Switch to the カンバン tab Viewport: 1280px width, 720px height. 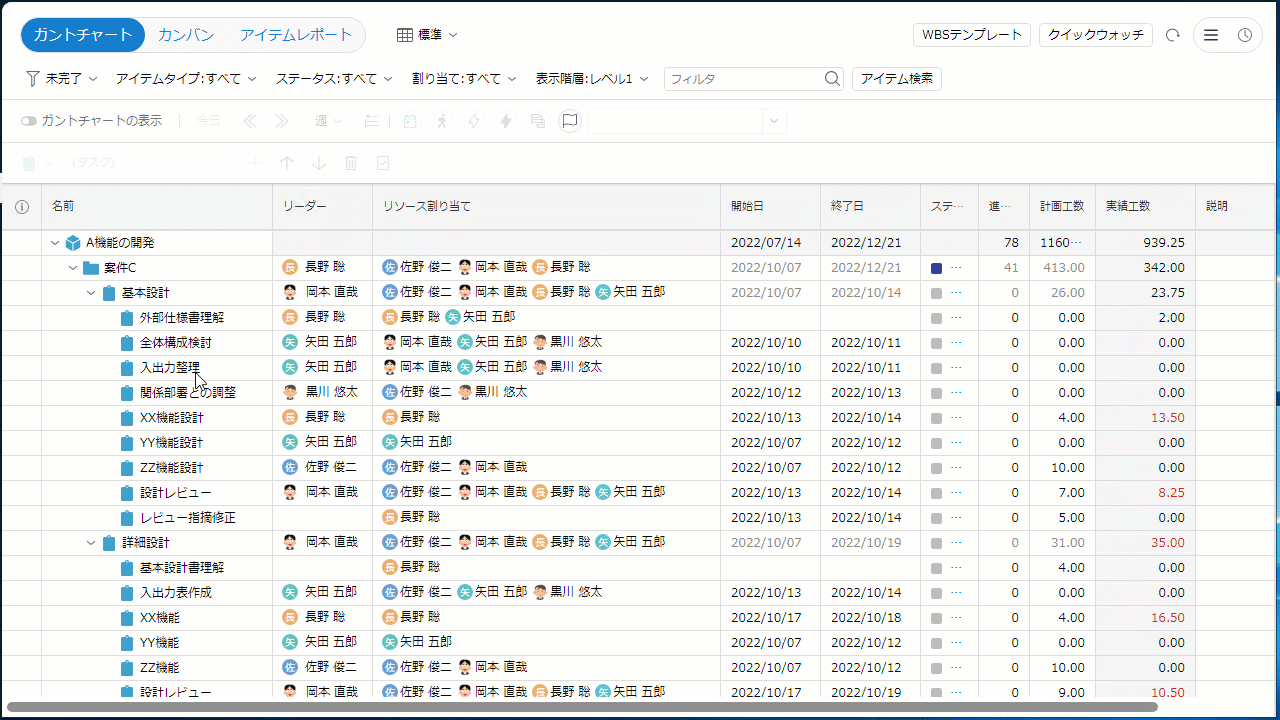[x=186, y=35]
